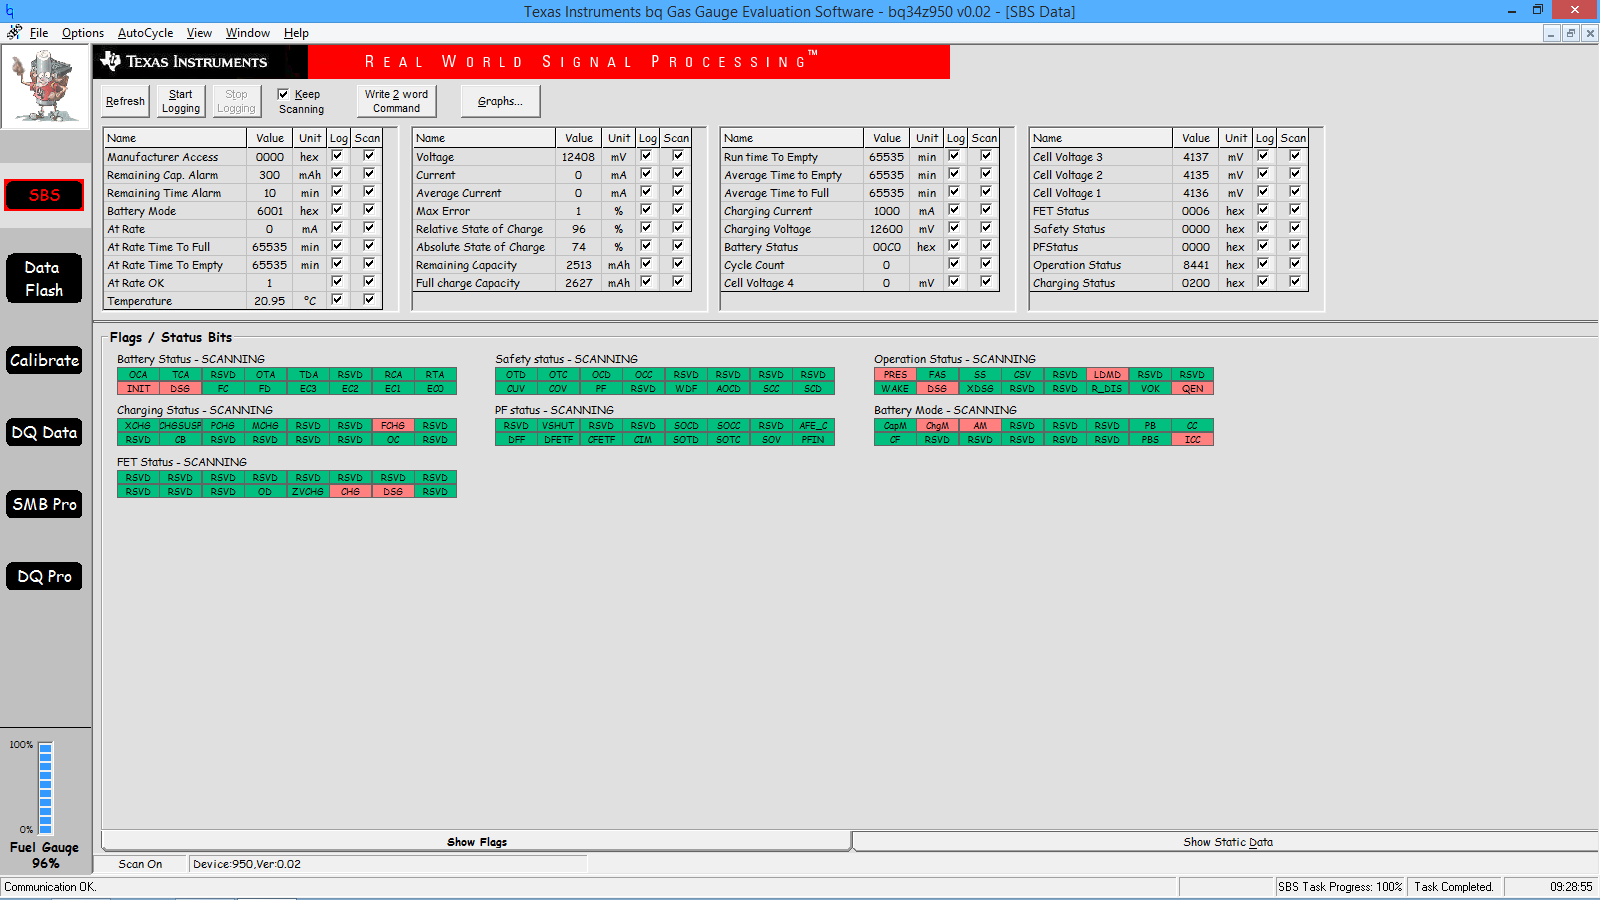This screenshot has height=900, width=1600.
Task: Open the SBS panel
Action: pos(44,195)
